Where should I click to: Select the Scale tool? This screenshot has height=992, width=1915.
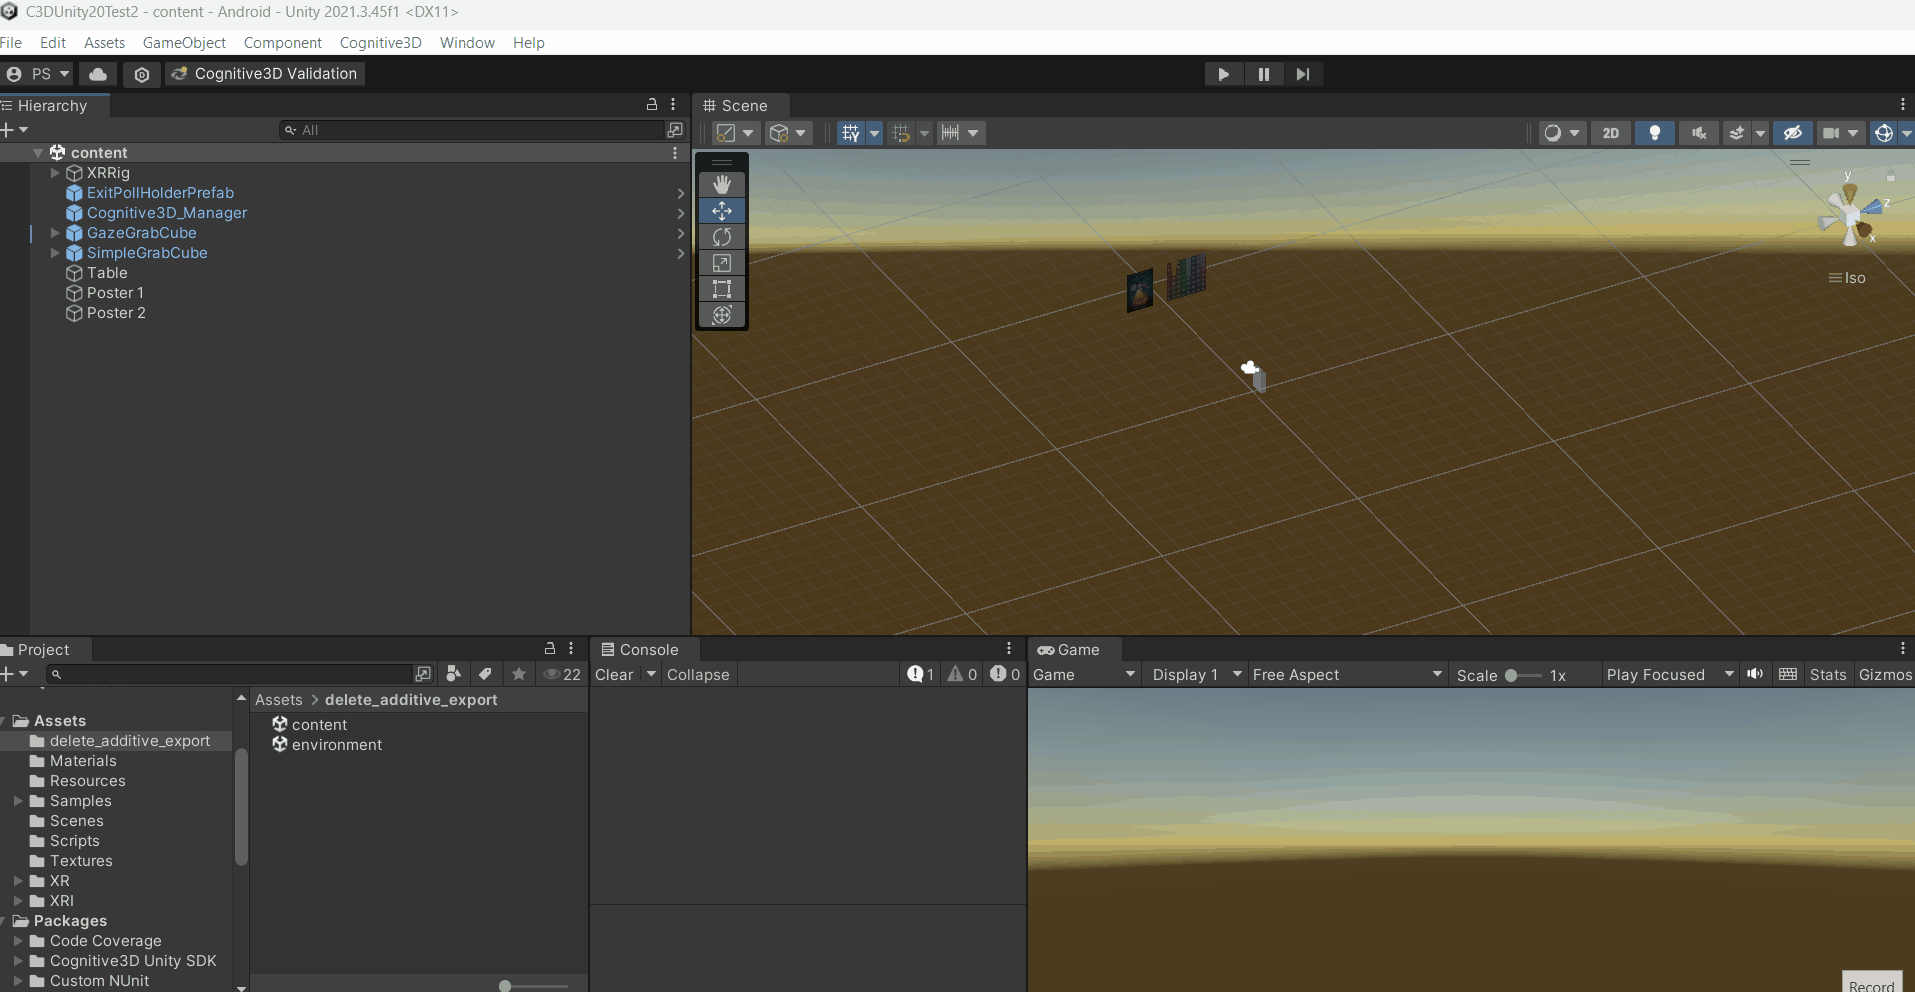pyautogui.click(x=722, y=263)
